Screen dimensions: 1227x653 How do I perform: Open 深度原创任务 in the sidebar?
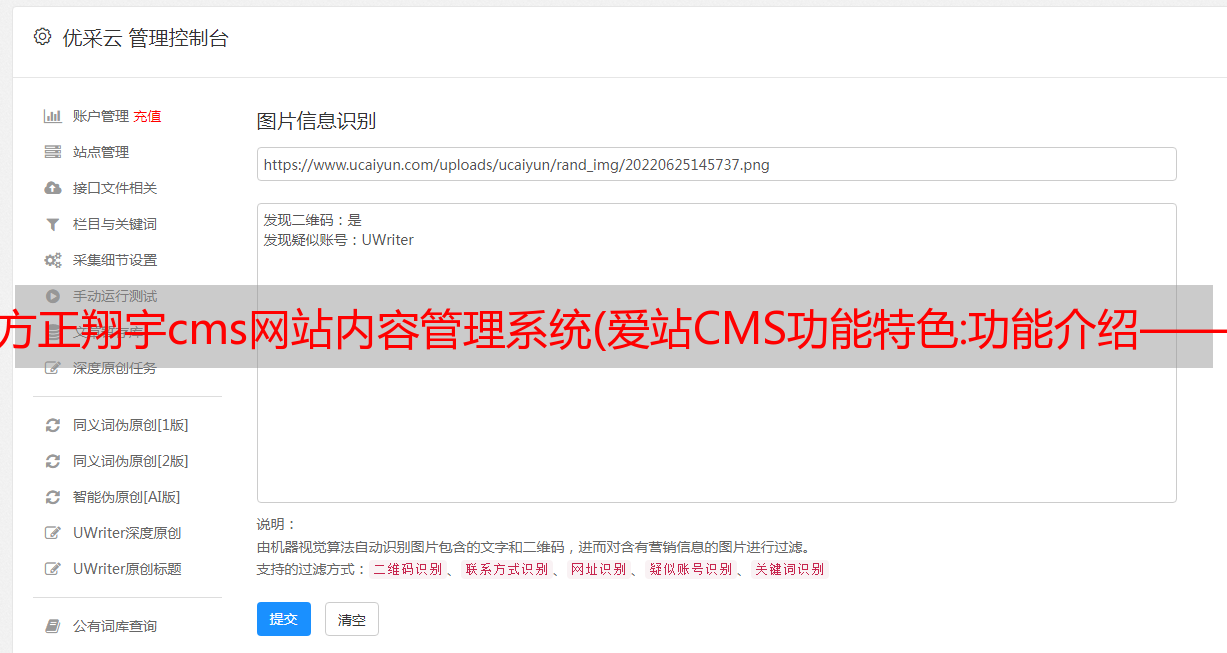(x=115, y=368)
